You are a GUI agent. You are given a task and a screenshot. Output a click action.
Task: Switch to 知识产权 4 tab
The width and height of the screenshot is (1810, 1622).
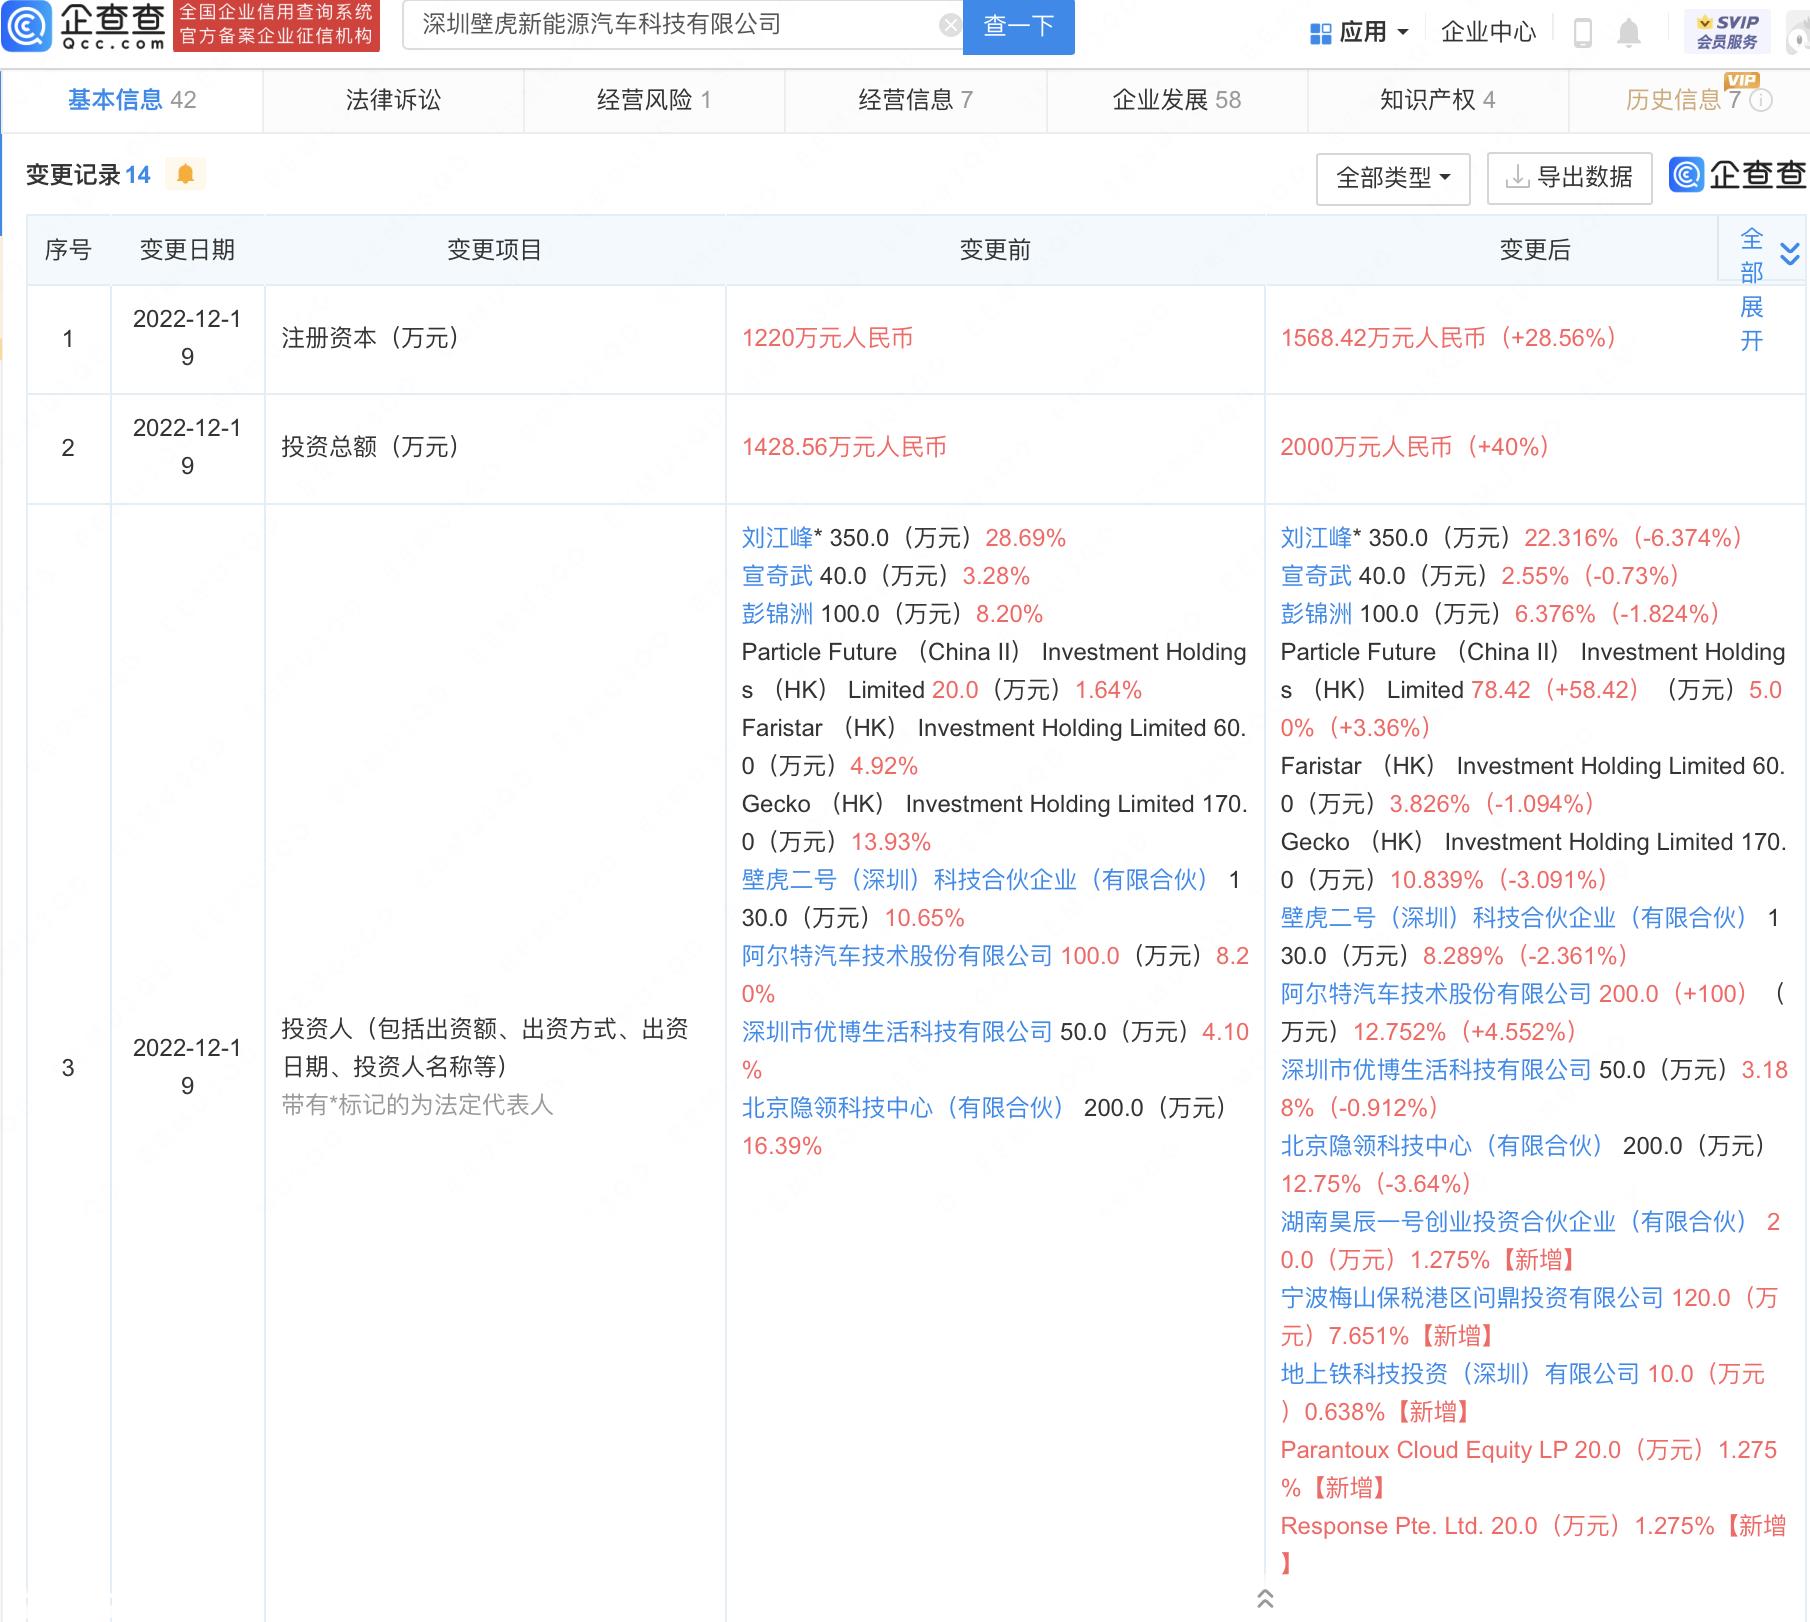[x=1438, y=100]
